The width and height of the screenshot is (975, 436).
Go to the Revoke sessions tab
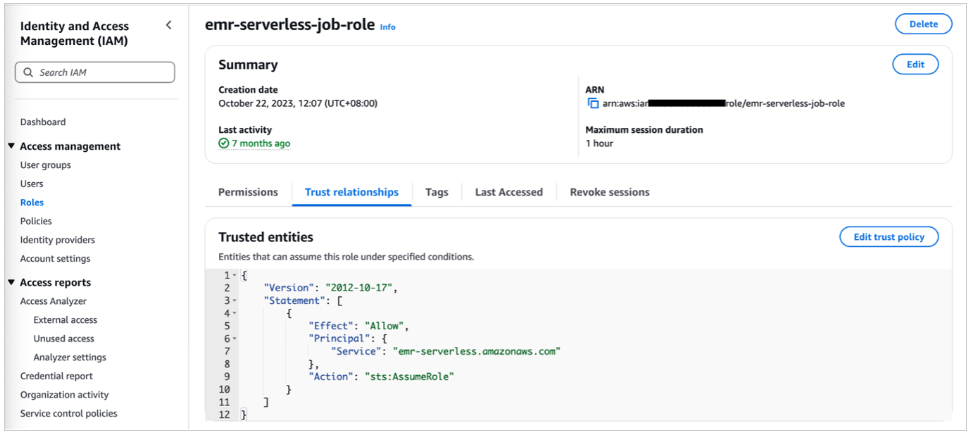(609, 192)
